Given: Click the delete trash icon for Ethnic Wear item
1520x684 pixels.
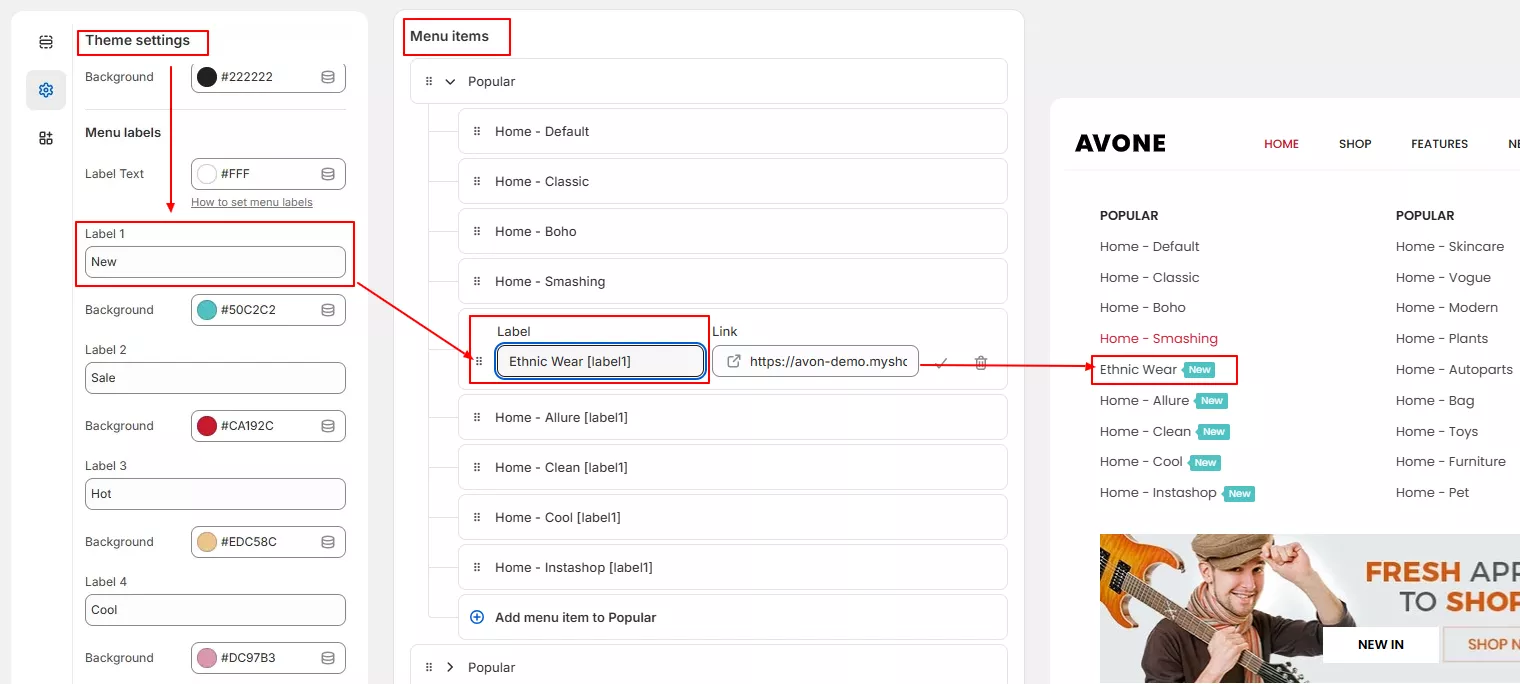Looking at the screenshot, I should coord(981,362).
